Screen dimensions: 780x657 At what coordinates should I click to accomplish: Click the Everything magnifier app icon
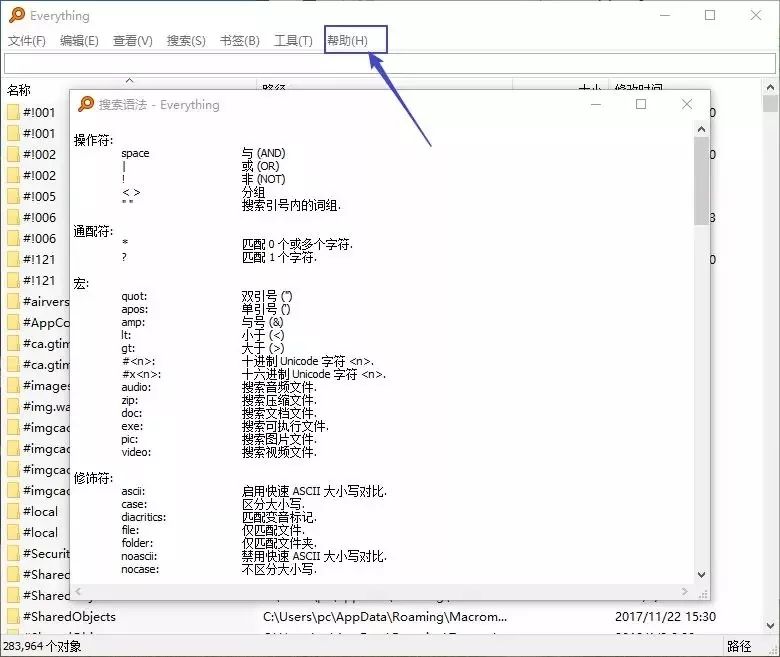[x=16, y=15]
